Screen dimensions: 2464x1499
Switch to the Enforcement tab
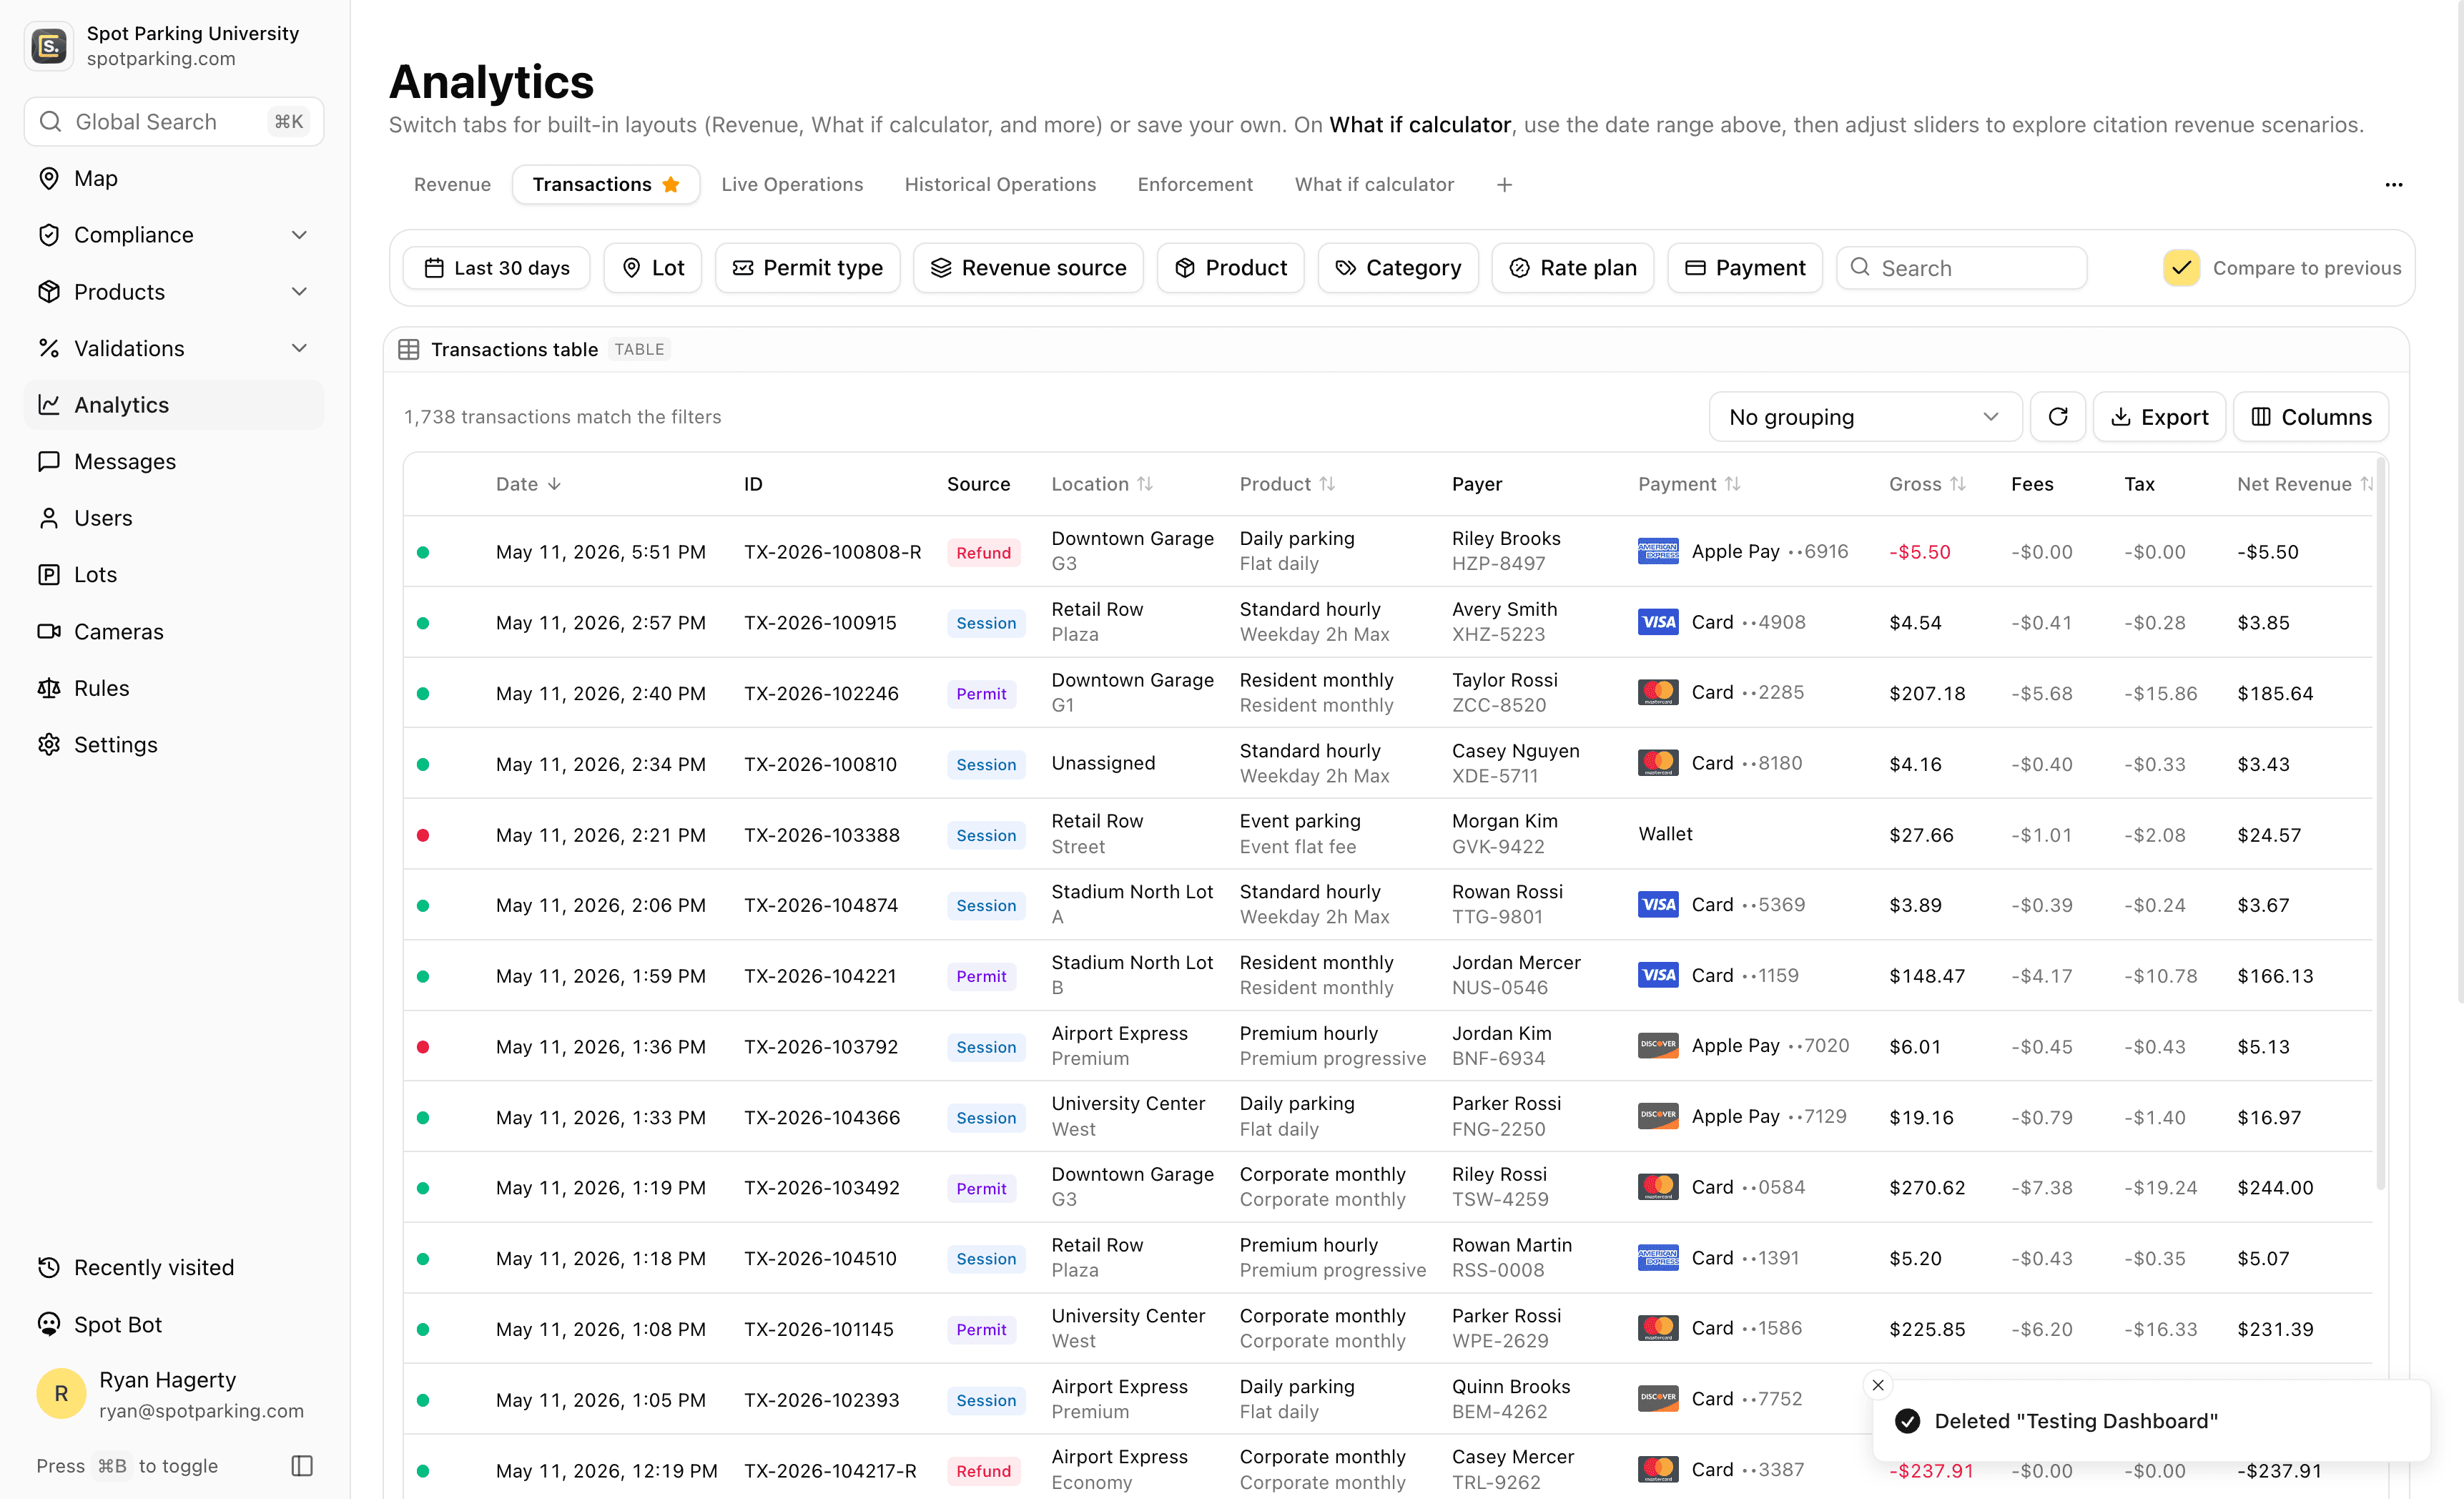[1195, 185]
